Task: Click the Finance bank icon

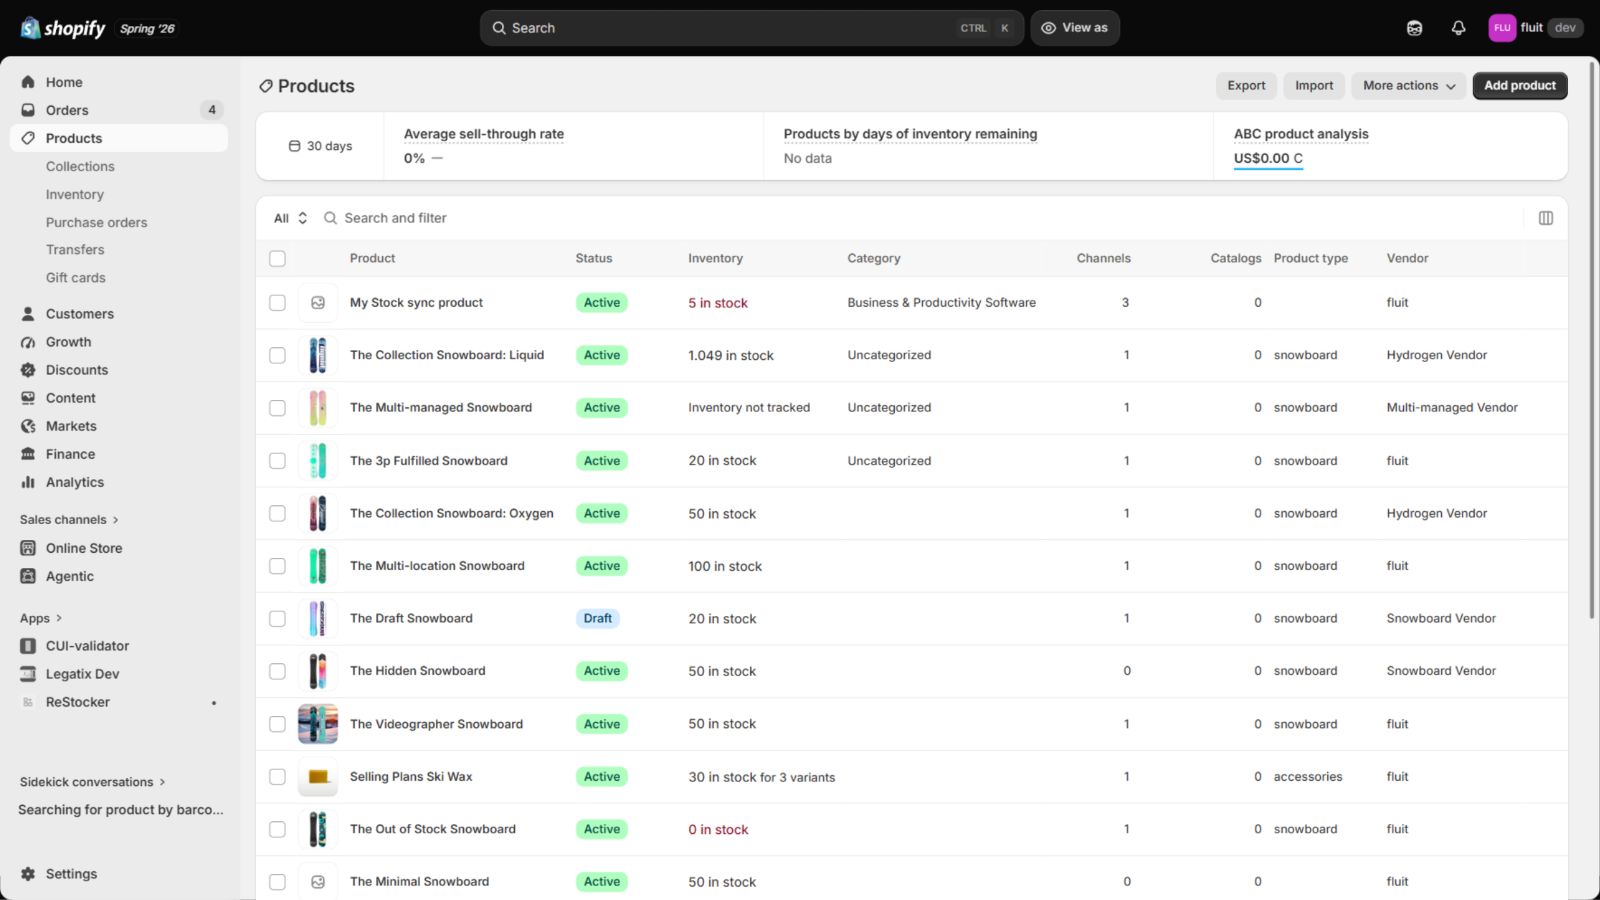Action: pos(28,454)
